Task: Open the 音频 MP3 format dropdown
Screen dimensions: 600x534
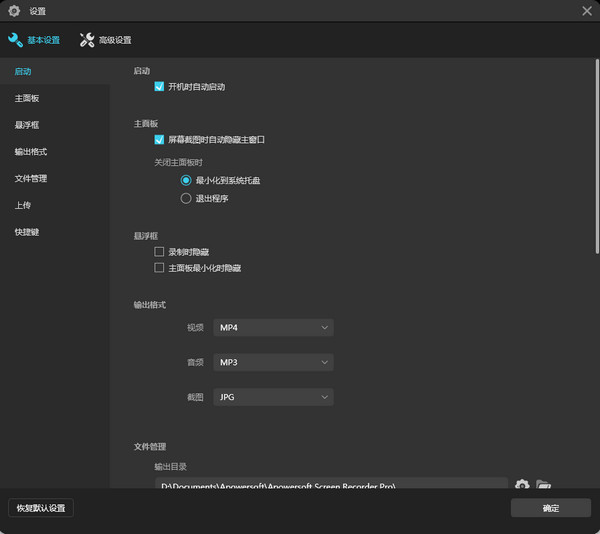Action: [x=273, y=362]
